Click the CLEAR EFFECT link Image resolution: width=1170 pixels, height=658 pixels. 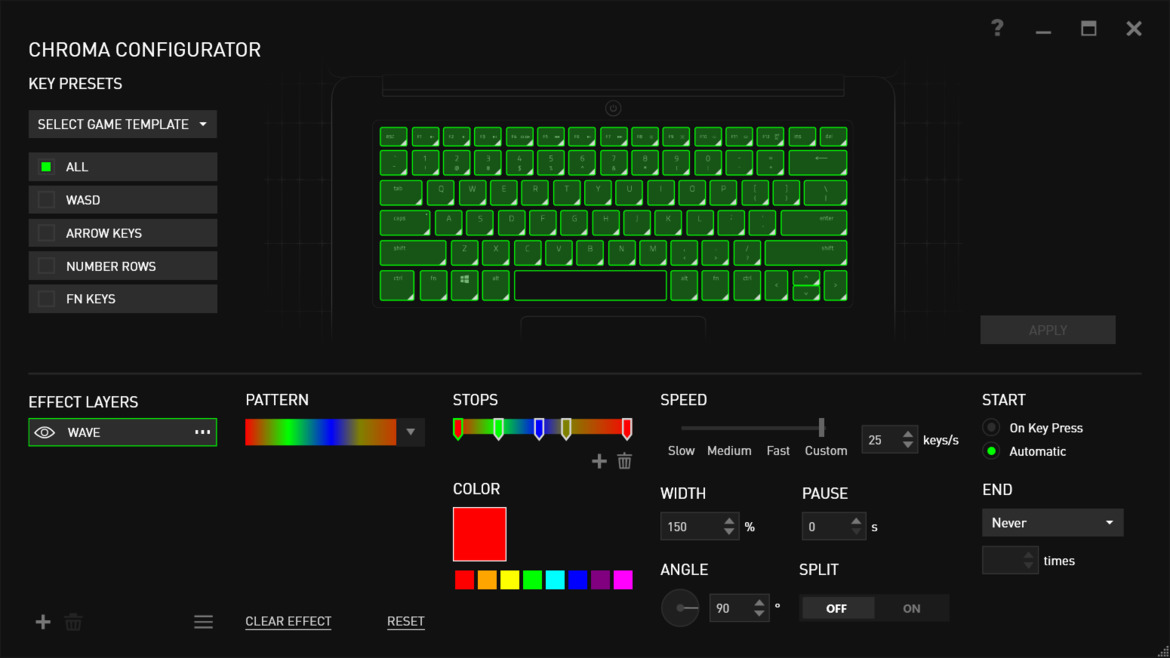click(288, 621)
